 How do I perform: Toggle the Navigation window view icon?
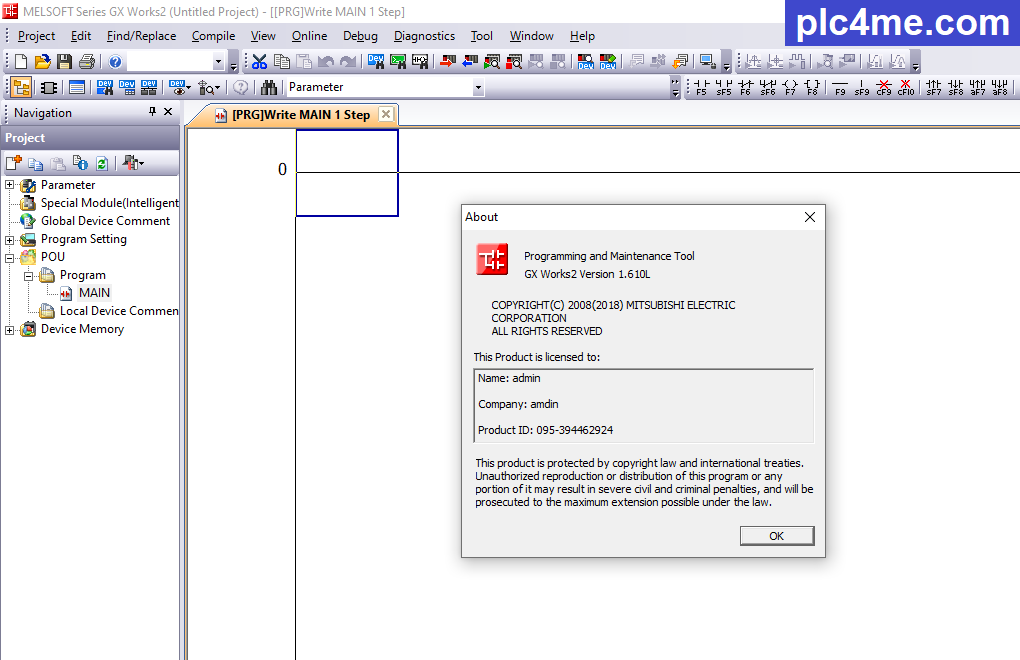point(21,88)
